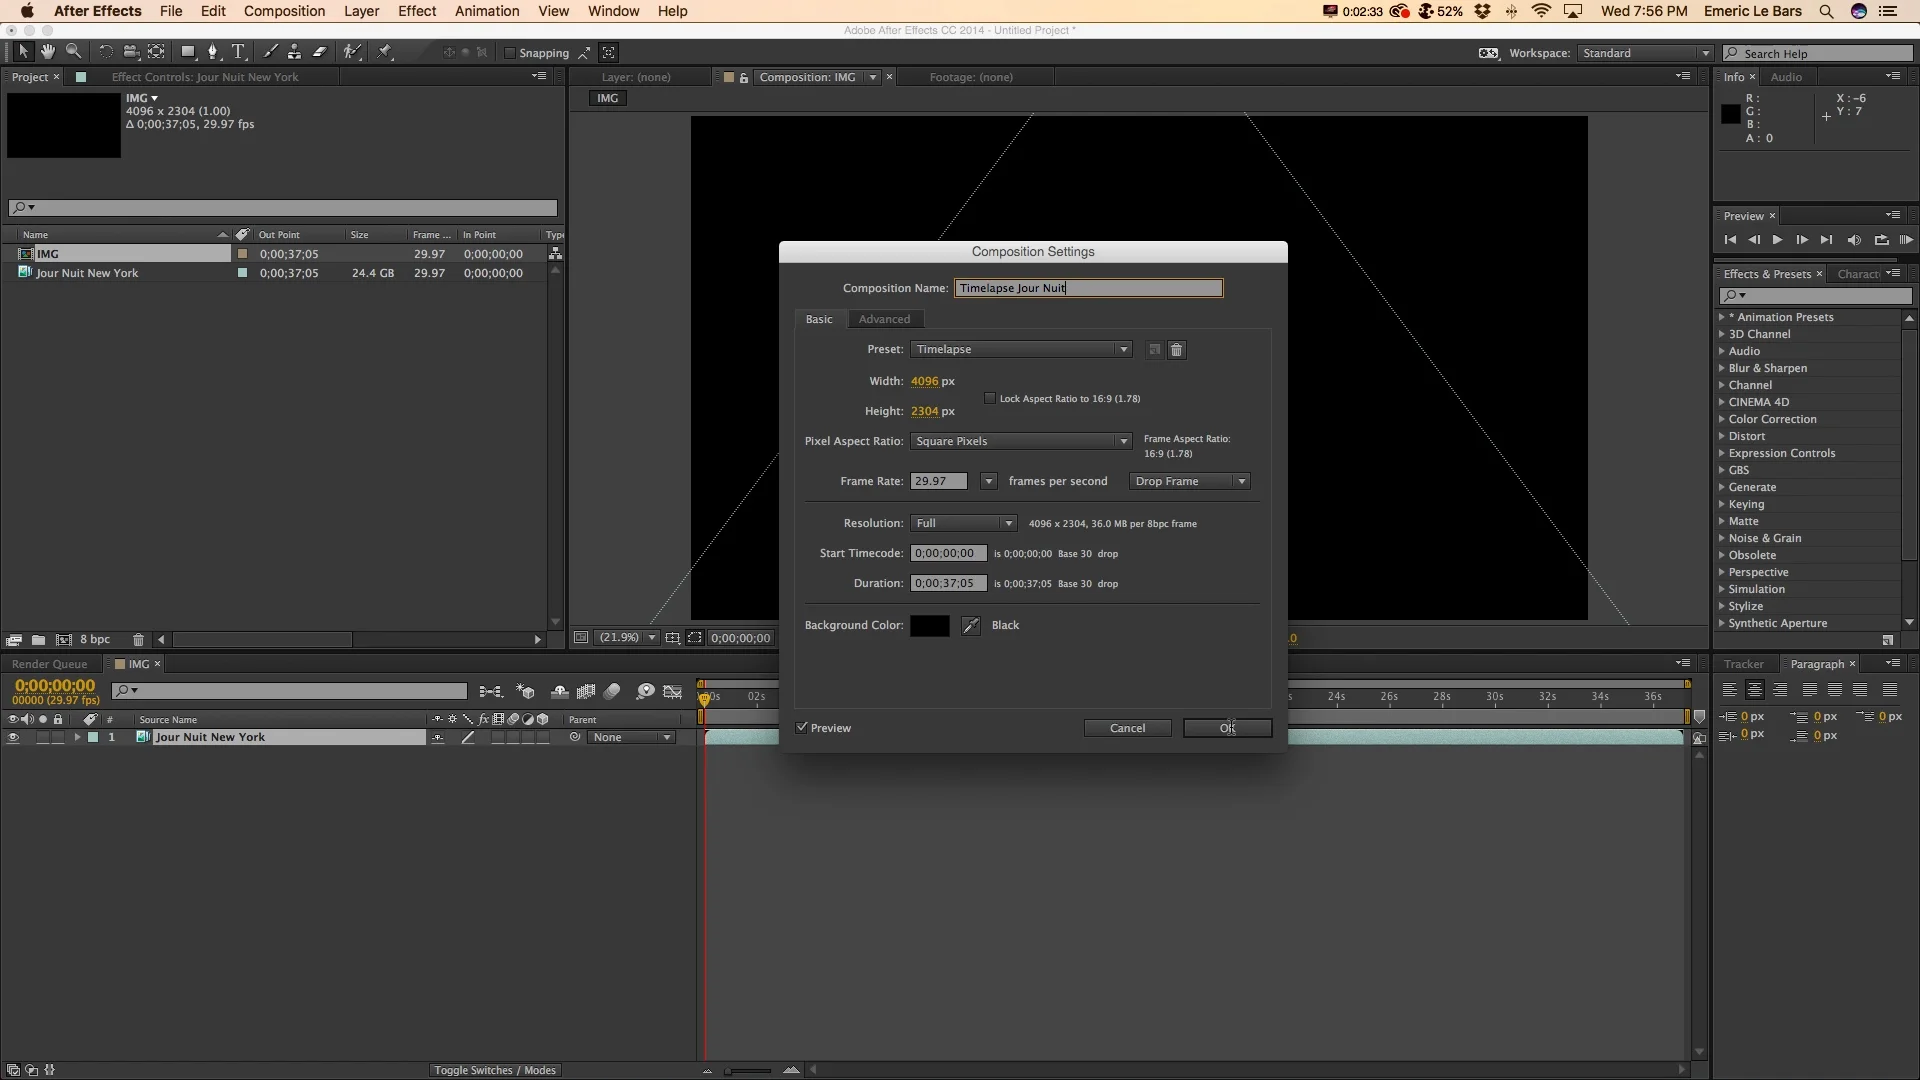This screenshot has width=1920, height=1080.
Task: Select the Puppet Pin tool
Action: coord(385,52)
